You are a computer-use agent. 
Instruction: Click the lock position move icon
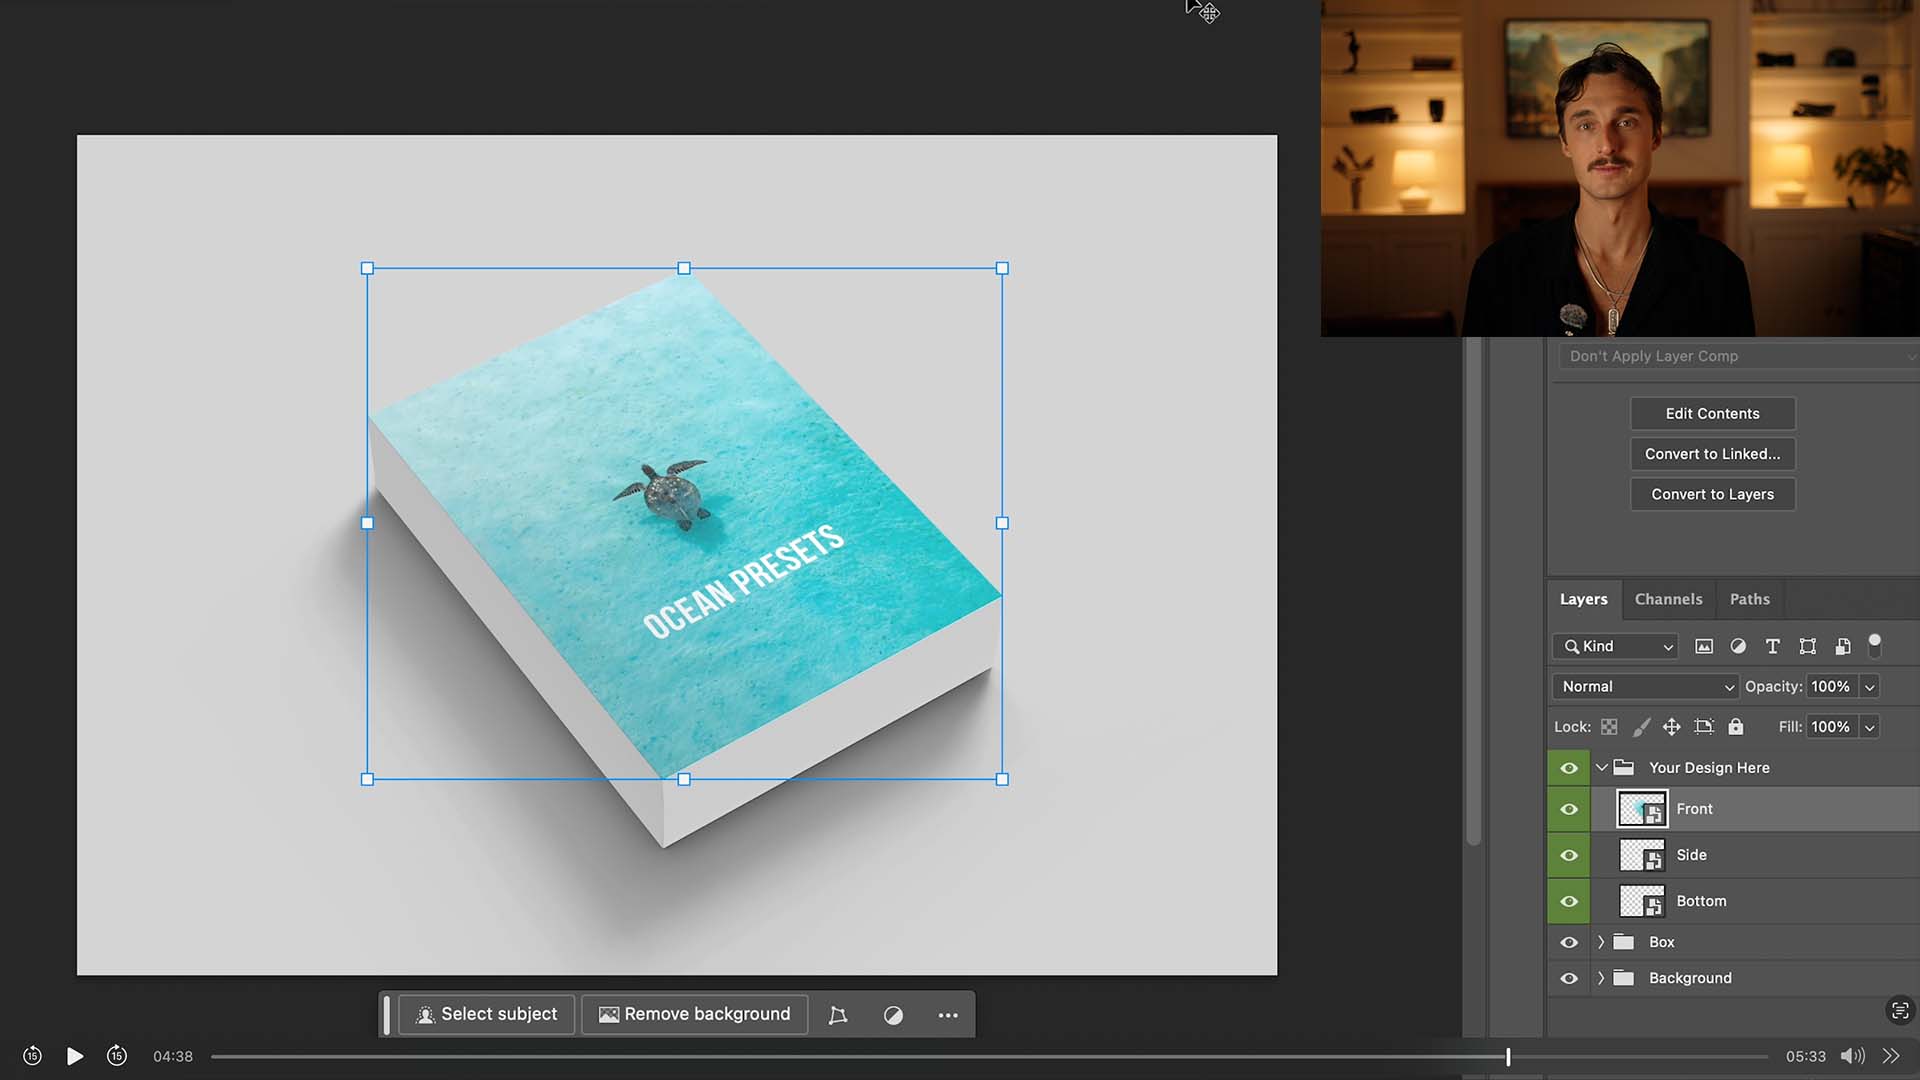point(1671,727)
